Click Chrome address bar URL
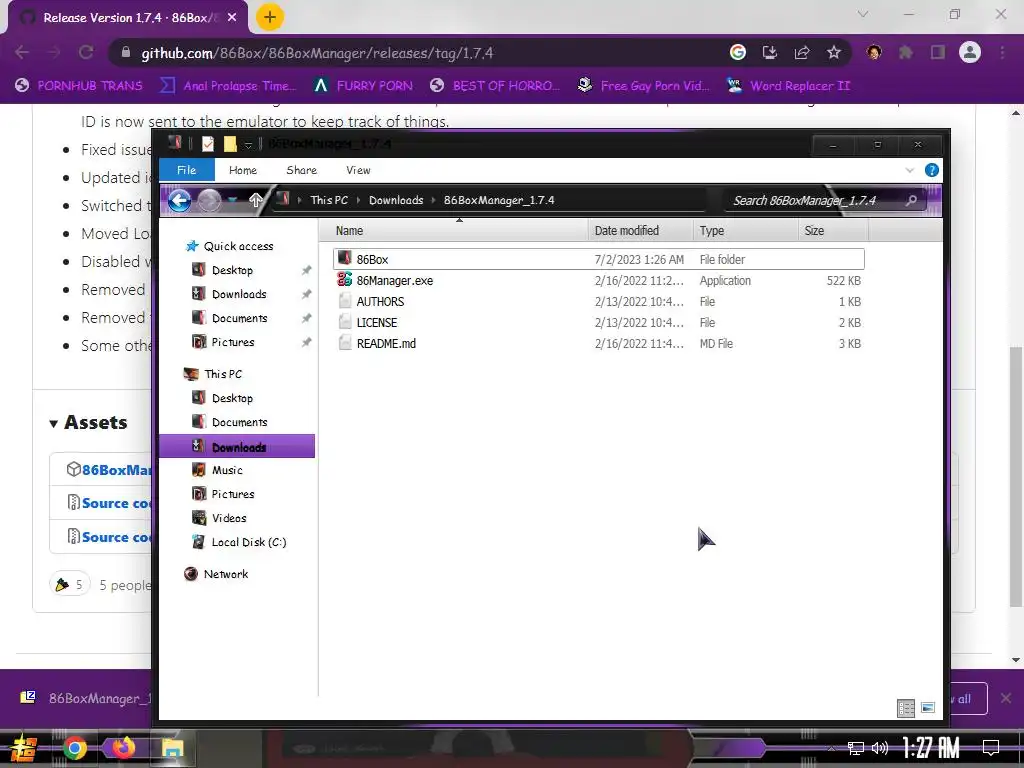This screenshot has height=768, width=1024. [x=317, y=53]
